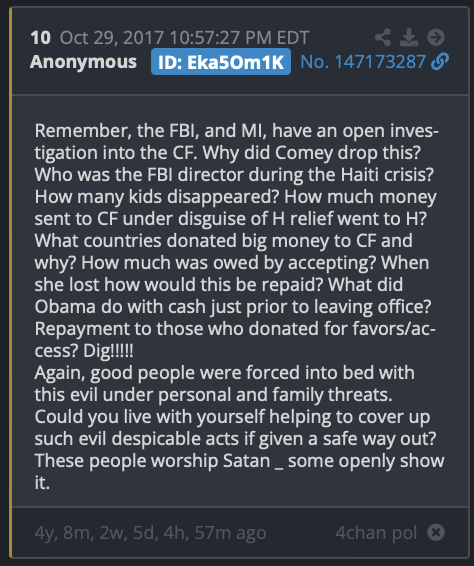
Task: Click the circled X icon near 4chan pol
Action: point(436,532)
